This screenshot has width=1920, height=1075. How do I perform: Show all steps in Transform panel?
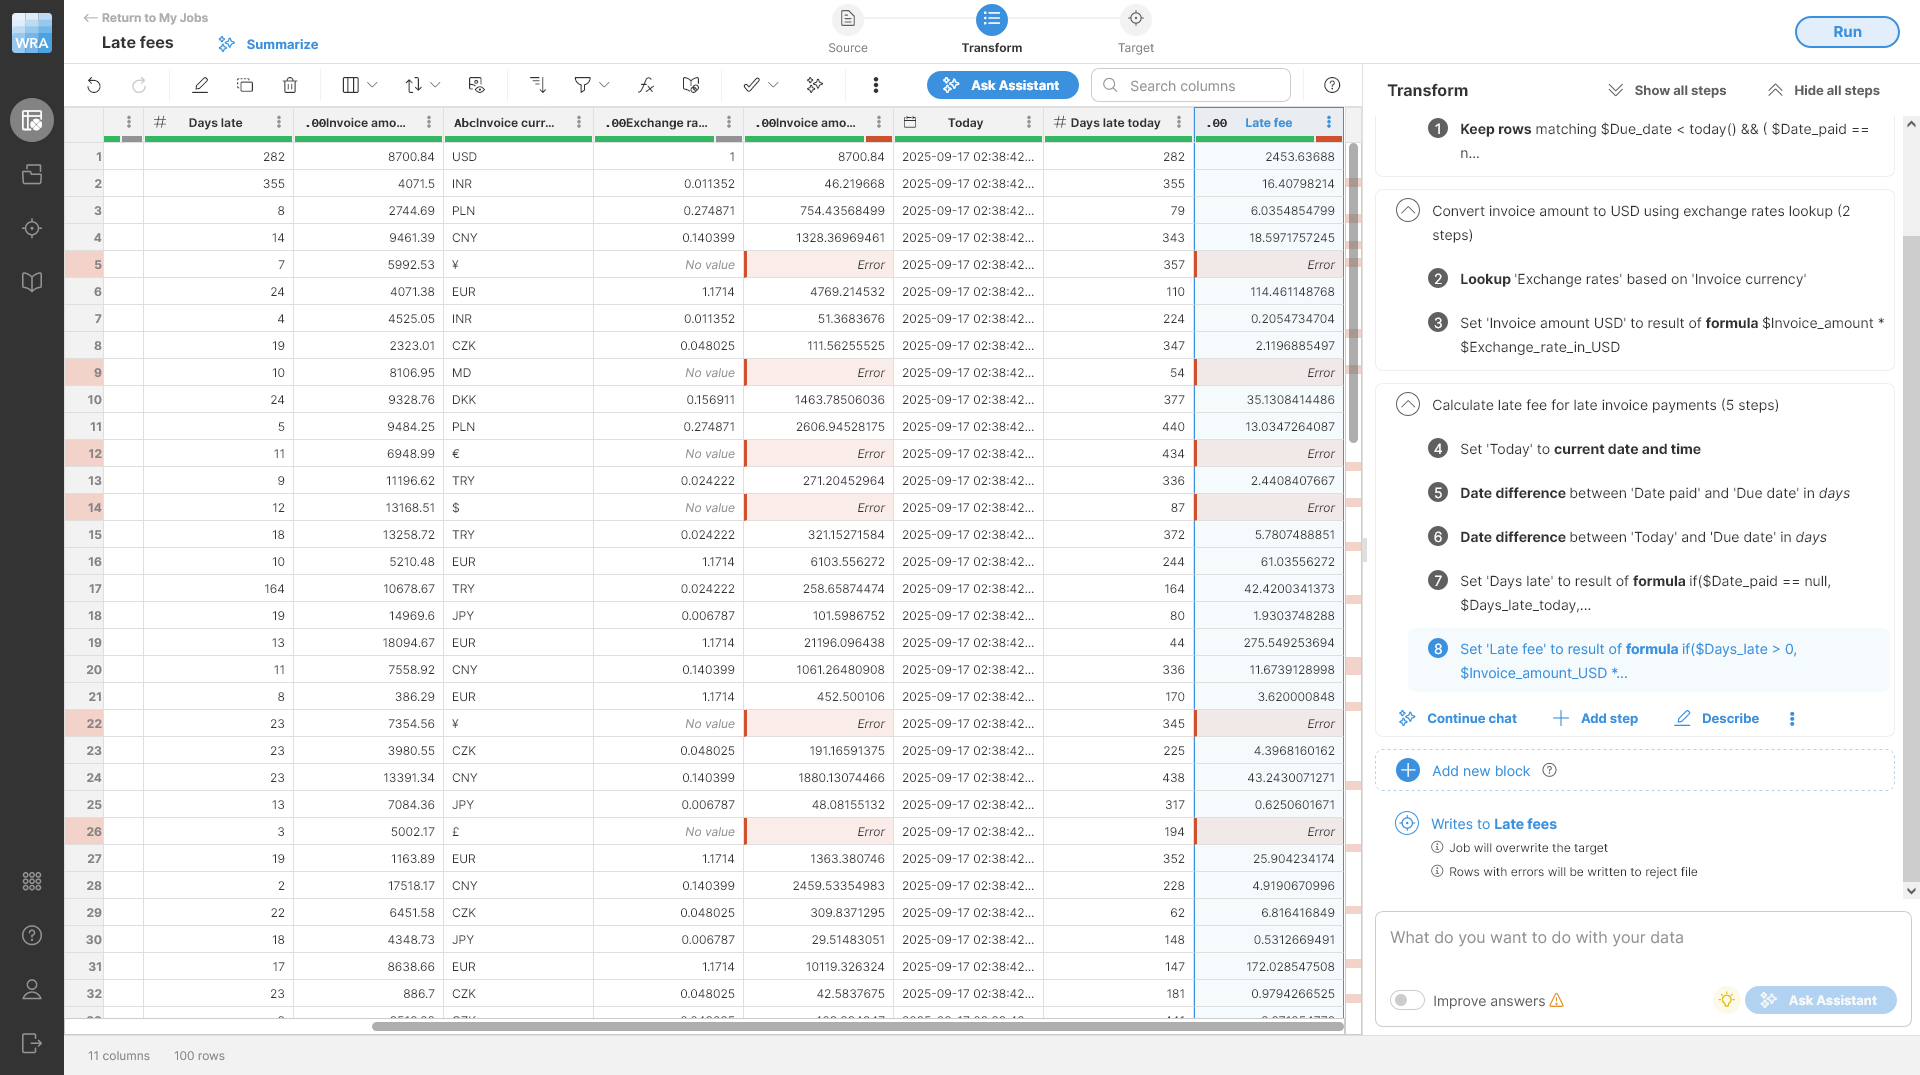pyautogui.click(x=1667, y=91)
